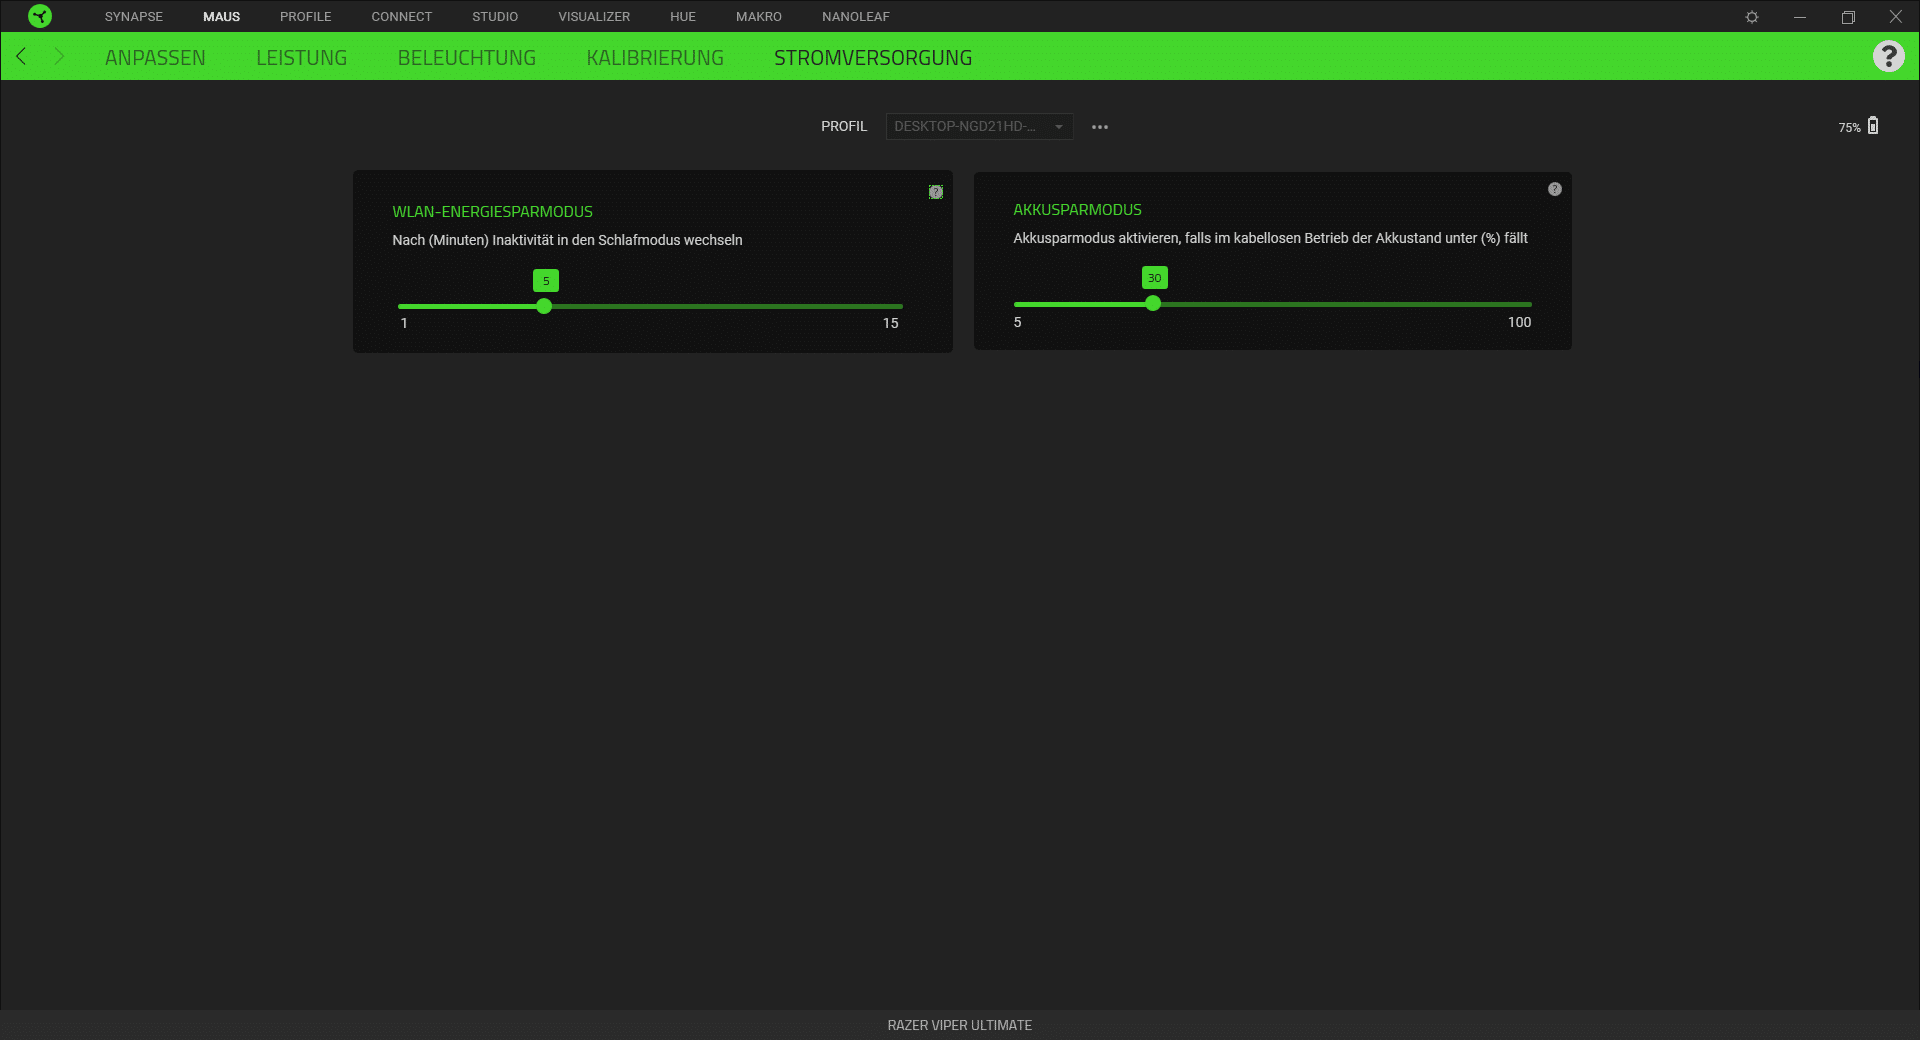Select the KALIBRIERUNG tab

(654, 58)
